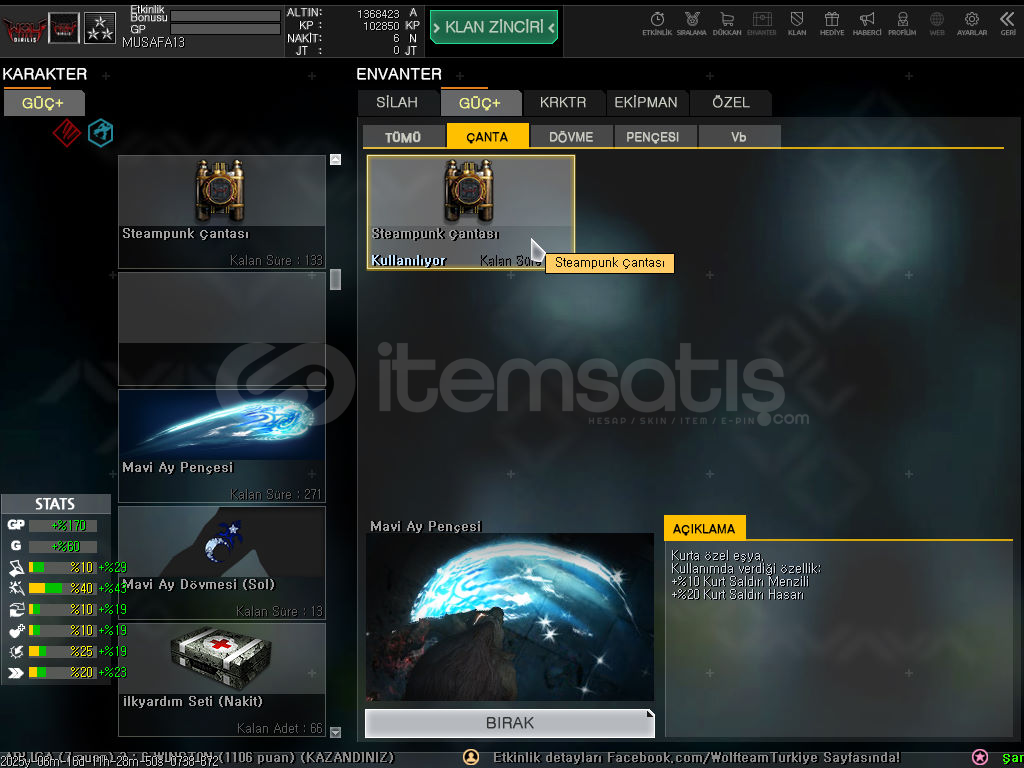Select Mavi Ay Pençesi equipped item

pyautogui.click(x=222, y=445)
